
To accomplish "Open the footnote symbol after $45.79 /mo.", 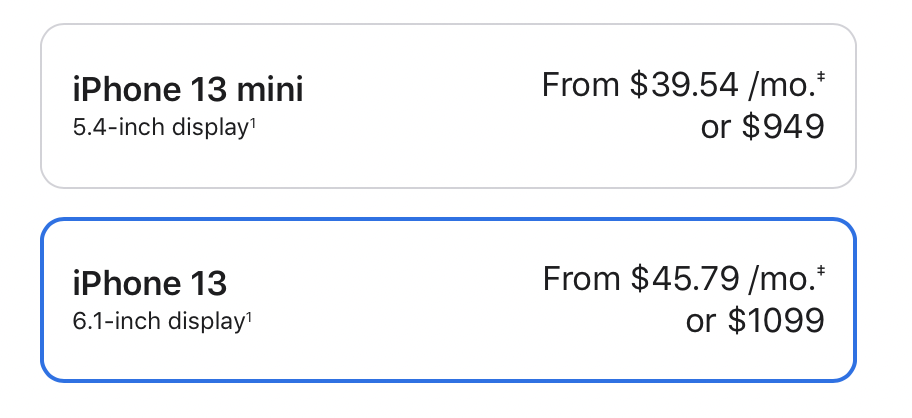I will tap(822, 272).
